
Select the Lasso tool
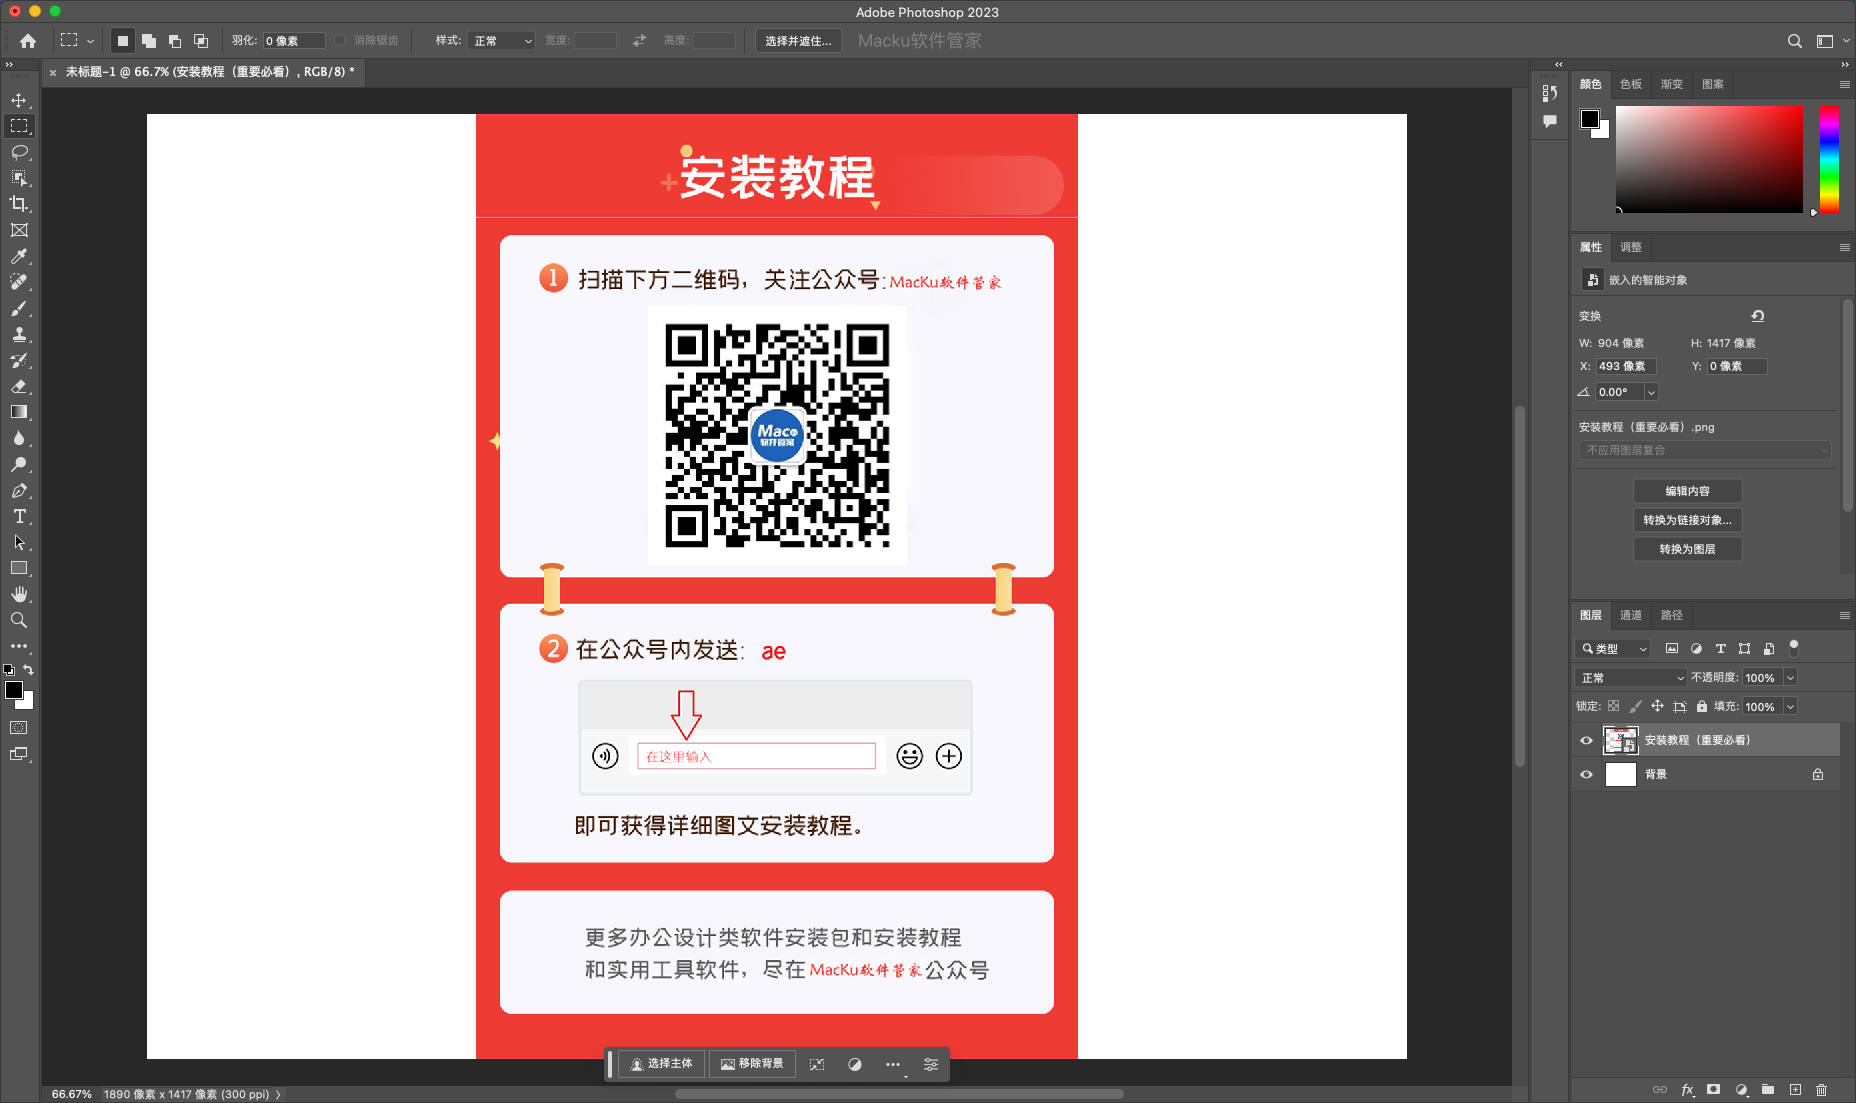(x=19, y=152)
